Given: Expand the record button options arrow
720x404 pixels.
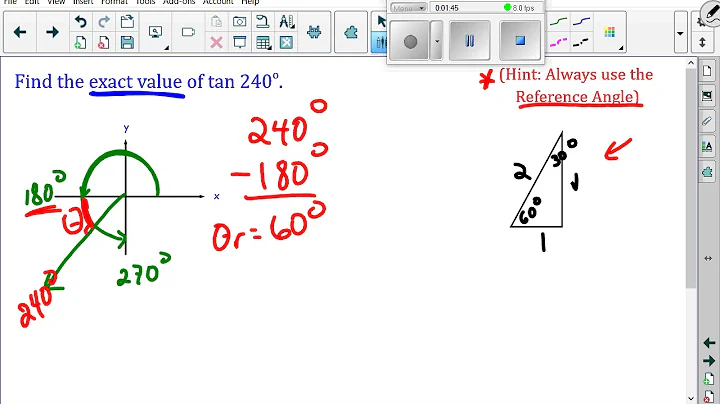Looking at the screenshot, I should (x=437, y=41).
